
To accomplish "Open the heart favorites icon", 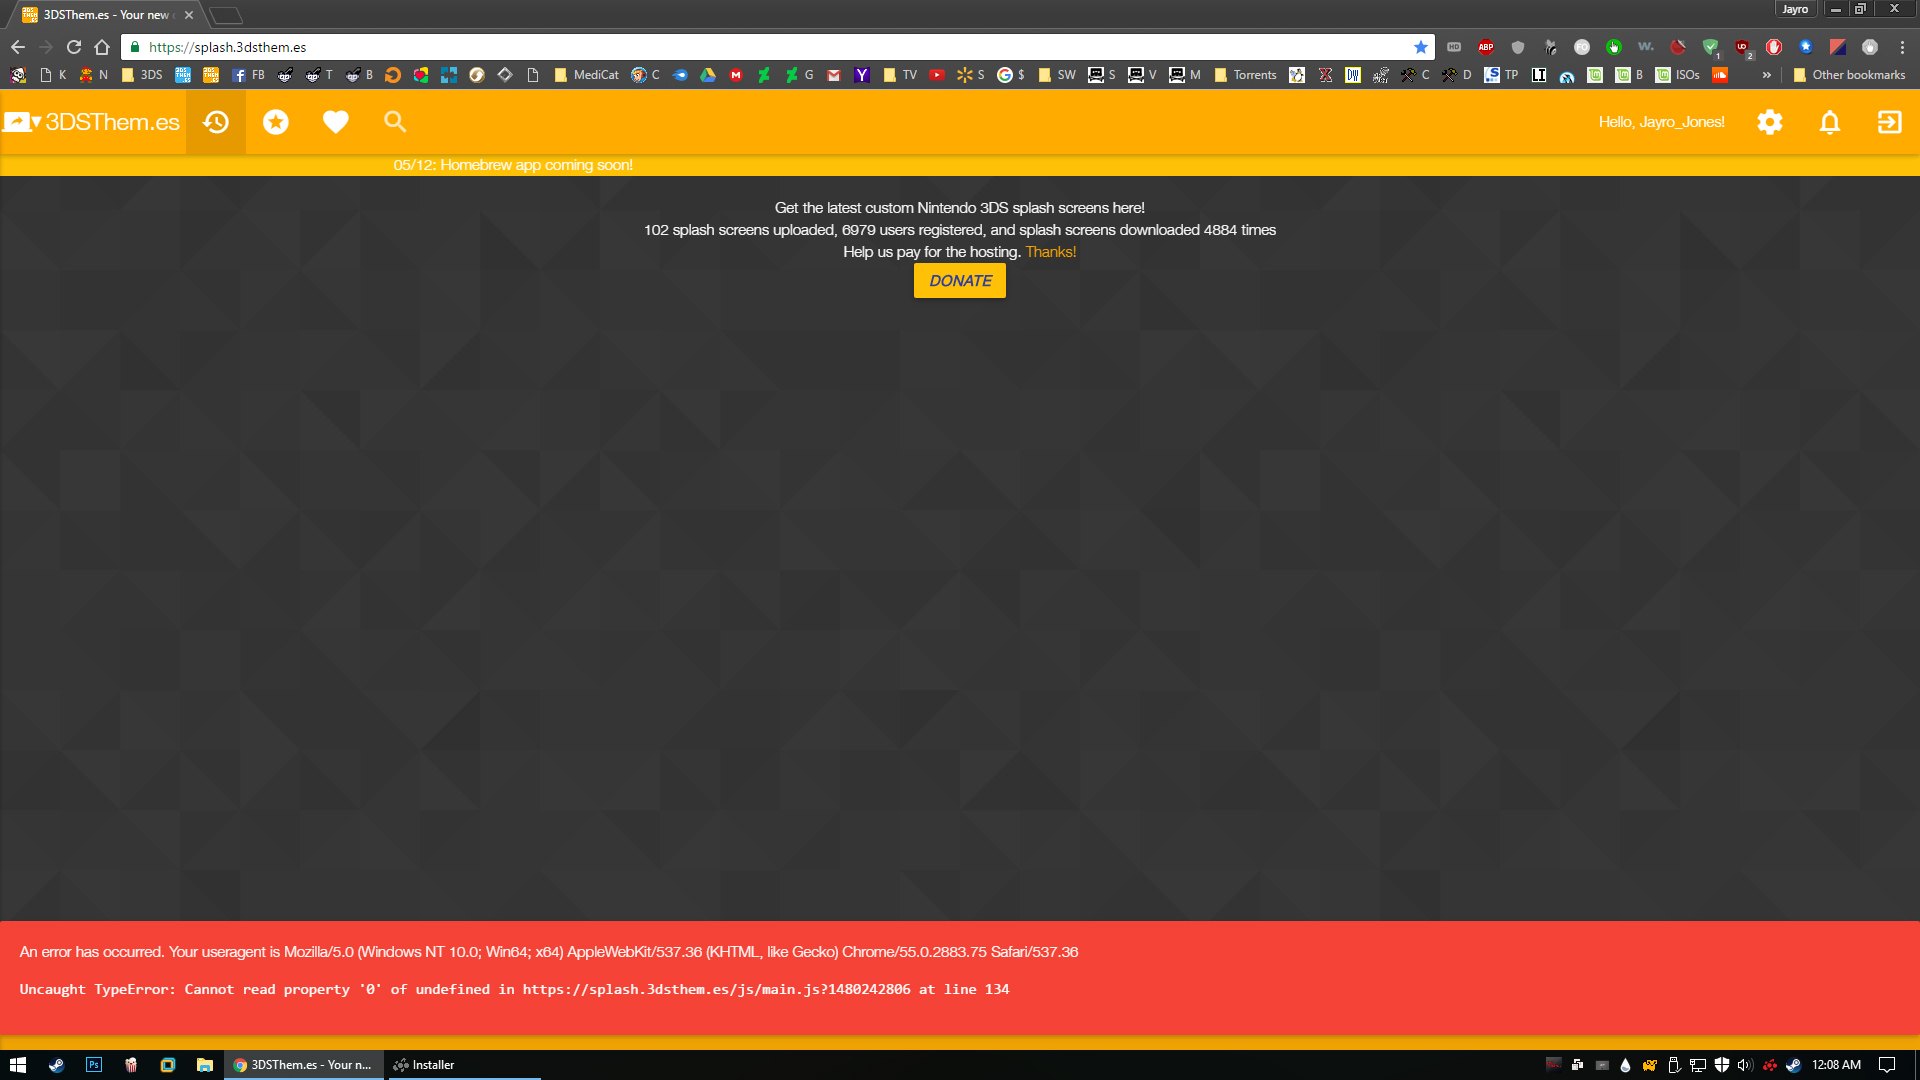I will (x=336, y=122).
